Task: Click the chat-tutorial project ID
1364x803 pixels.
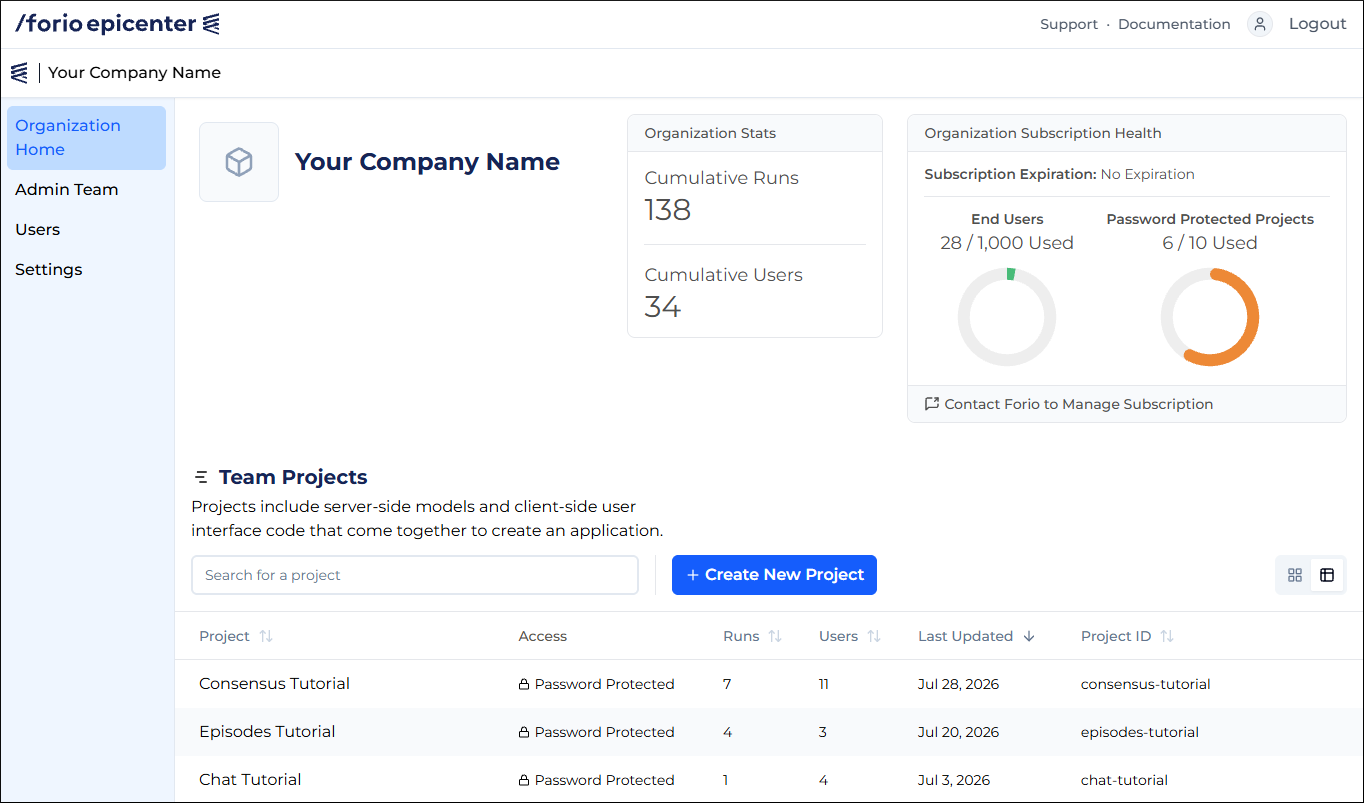Action: [1124, 780]
